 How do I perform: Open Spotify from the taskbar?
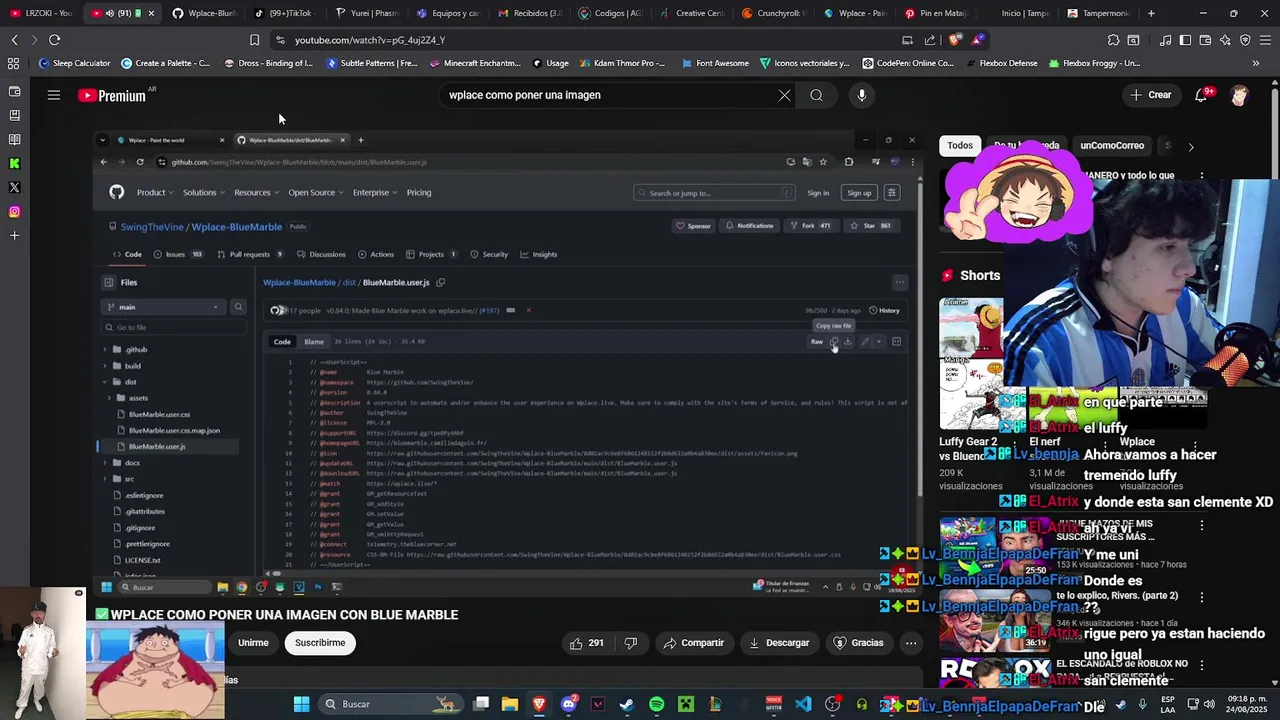tap(656, 704)
